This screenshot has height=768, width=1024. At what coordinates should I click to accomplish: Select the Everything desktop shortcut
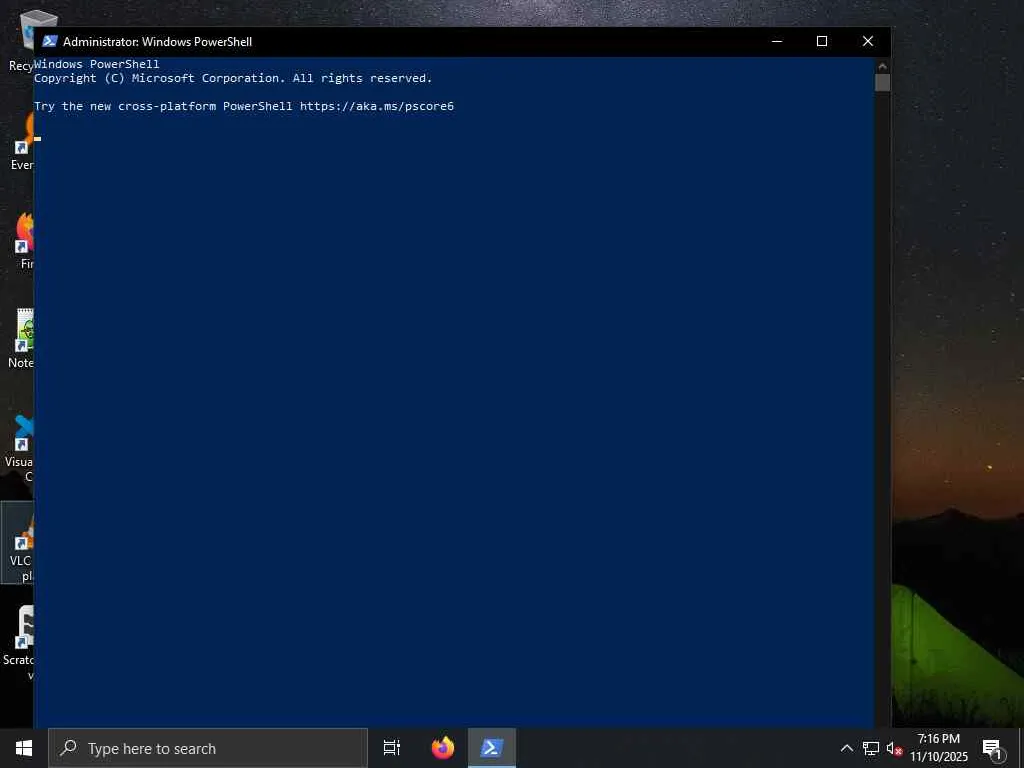pyautogui.click(x=22, y=140)
